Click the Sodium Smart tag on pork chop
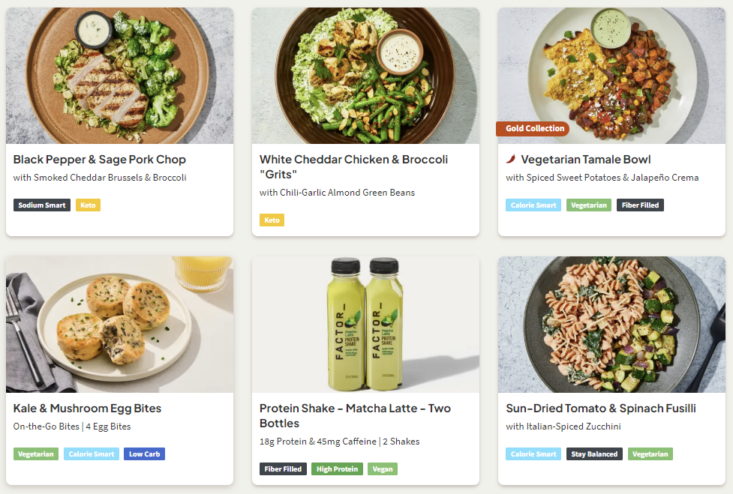This screenshot has height=494, width=733. point(42,205)
